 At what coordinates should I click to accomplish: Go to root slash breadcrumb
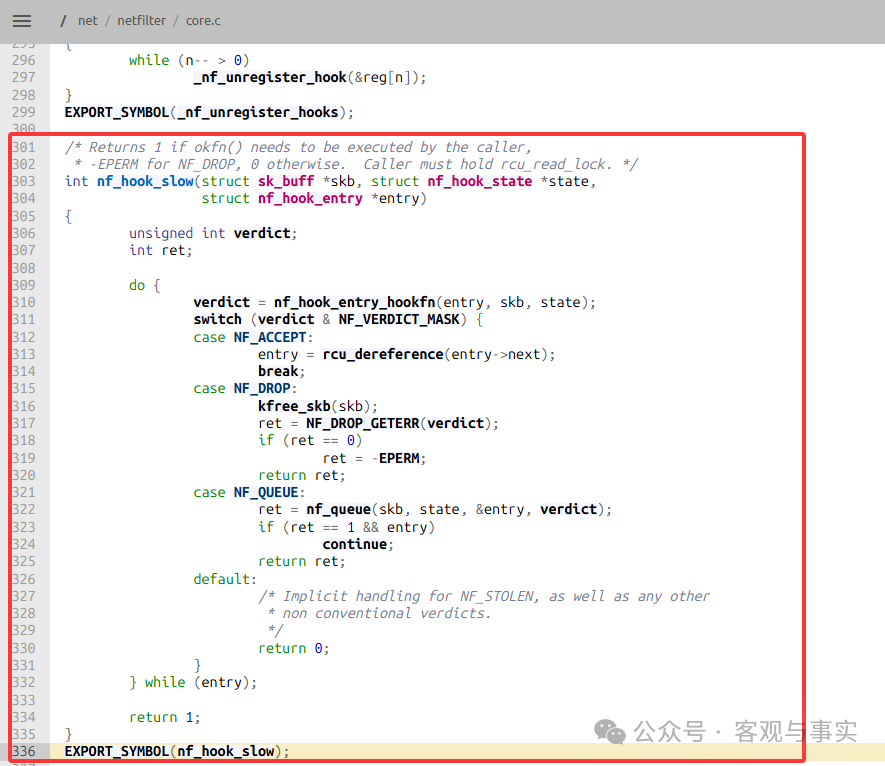click(x=63, y=21)
